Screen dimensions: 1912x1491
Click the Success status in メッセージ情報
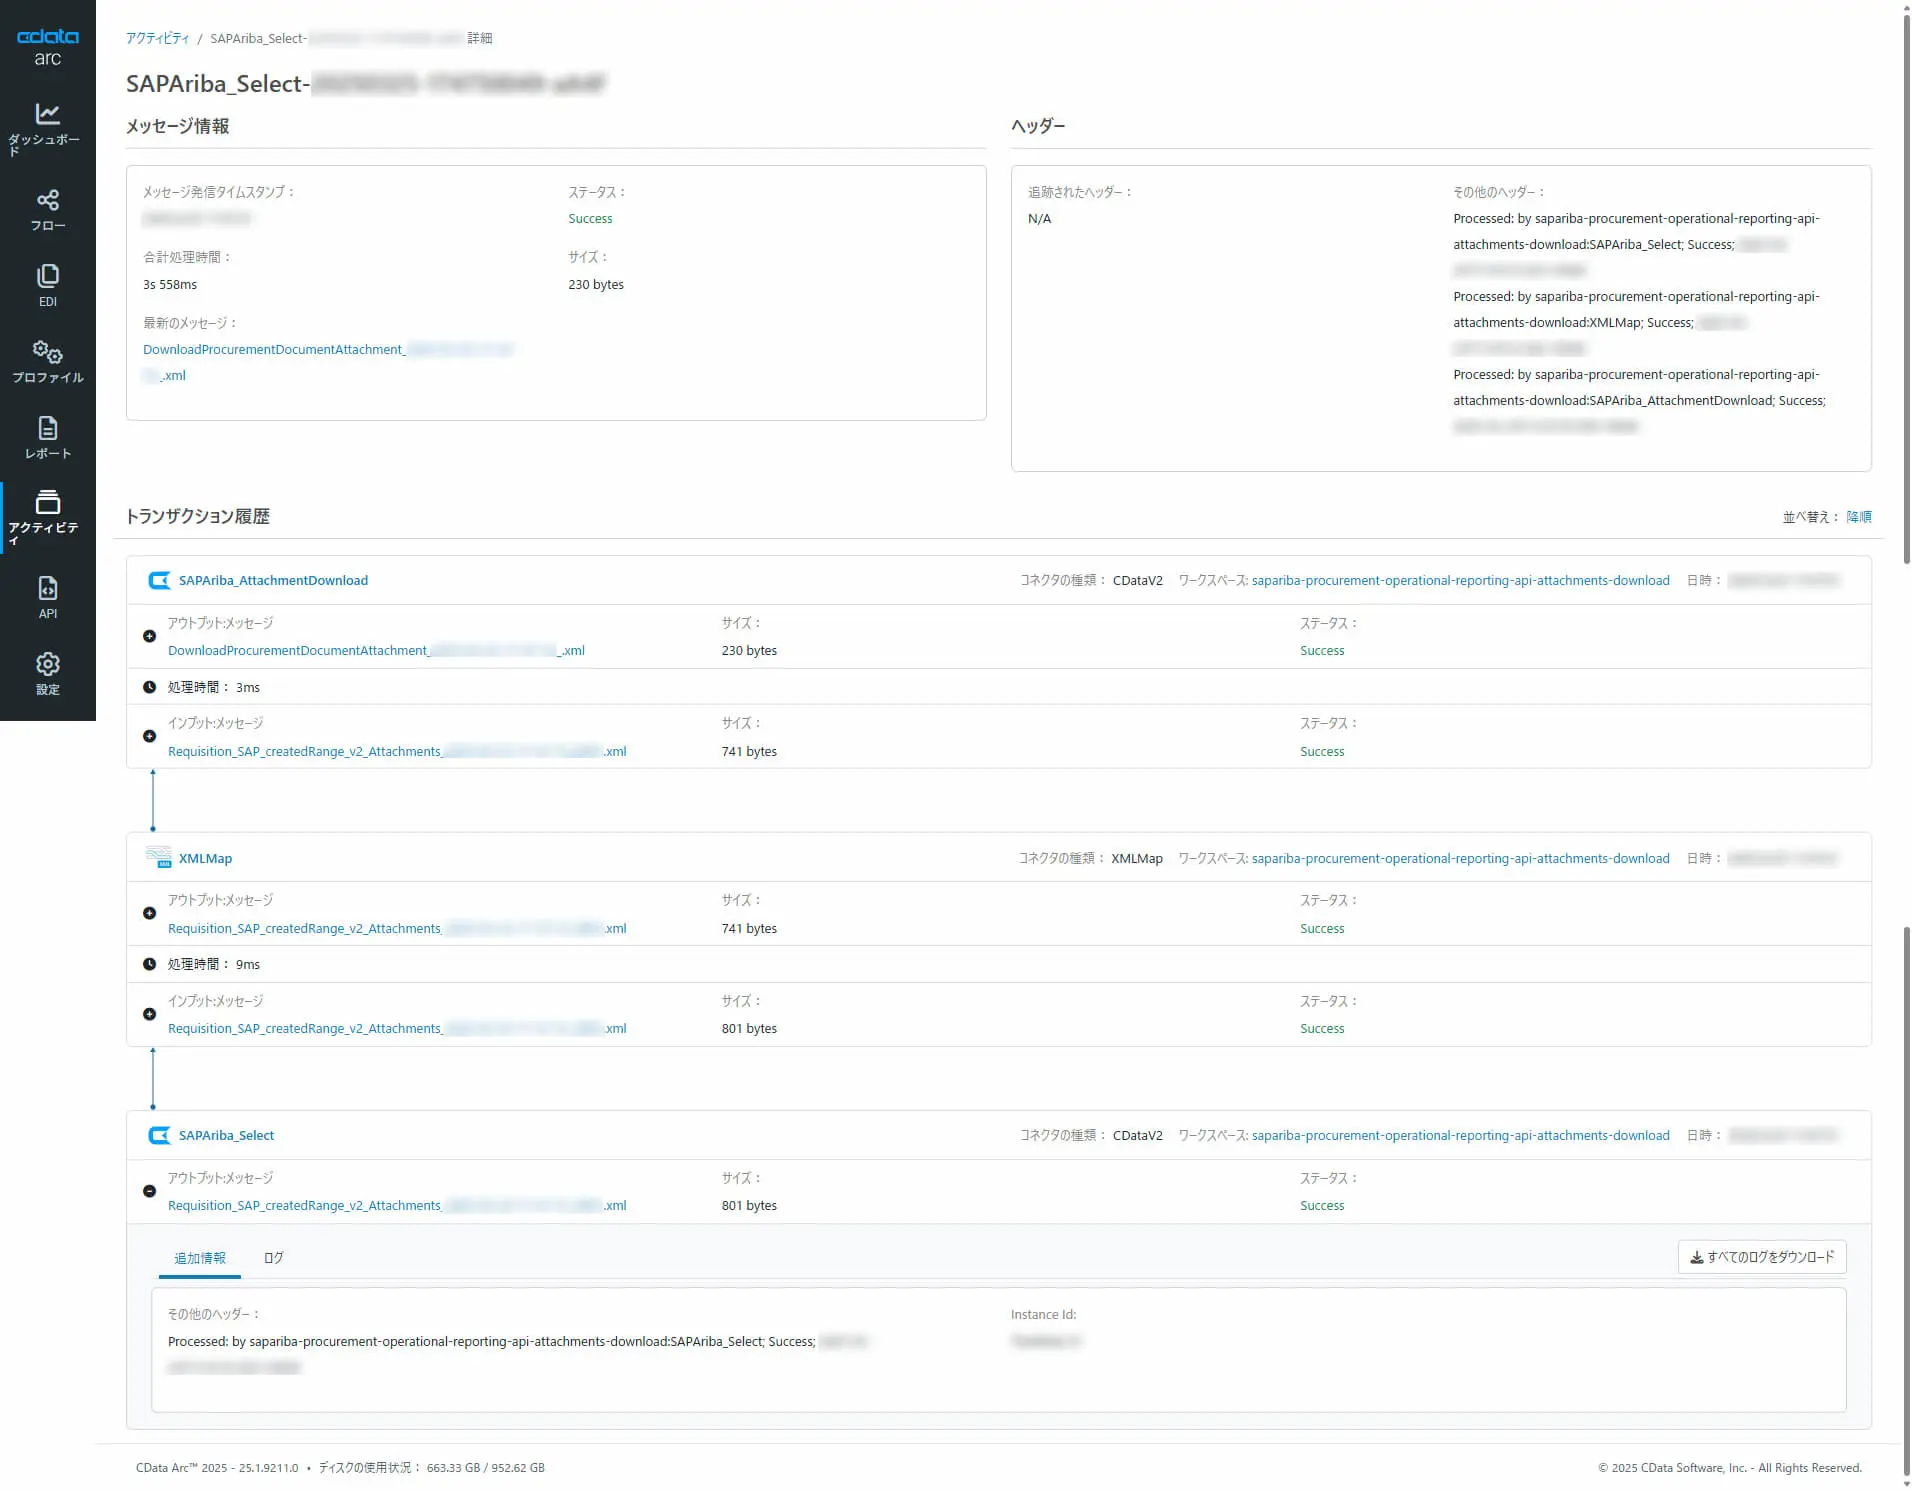(590, 219)
